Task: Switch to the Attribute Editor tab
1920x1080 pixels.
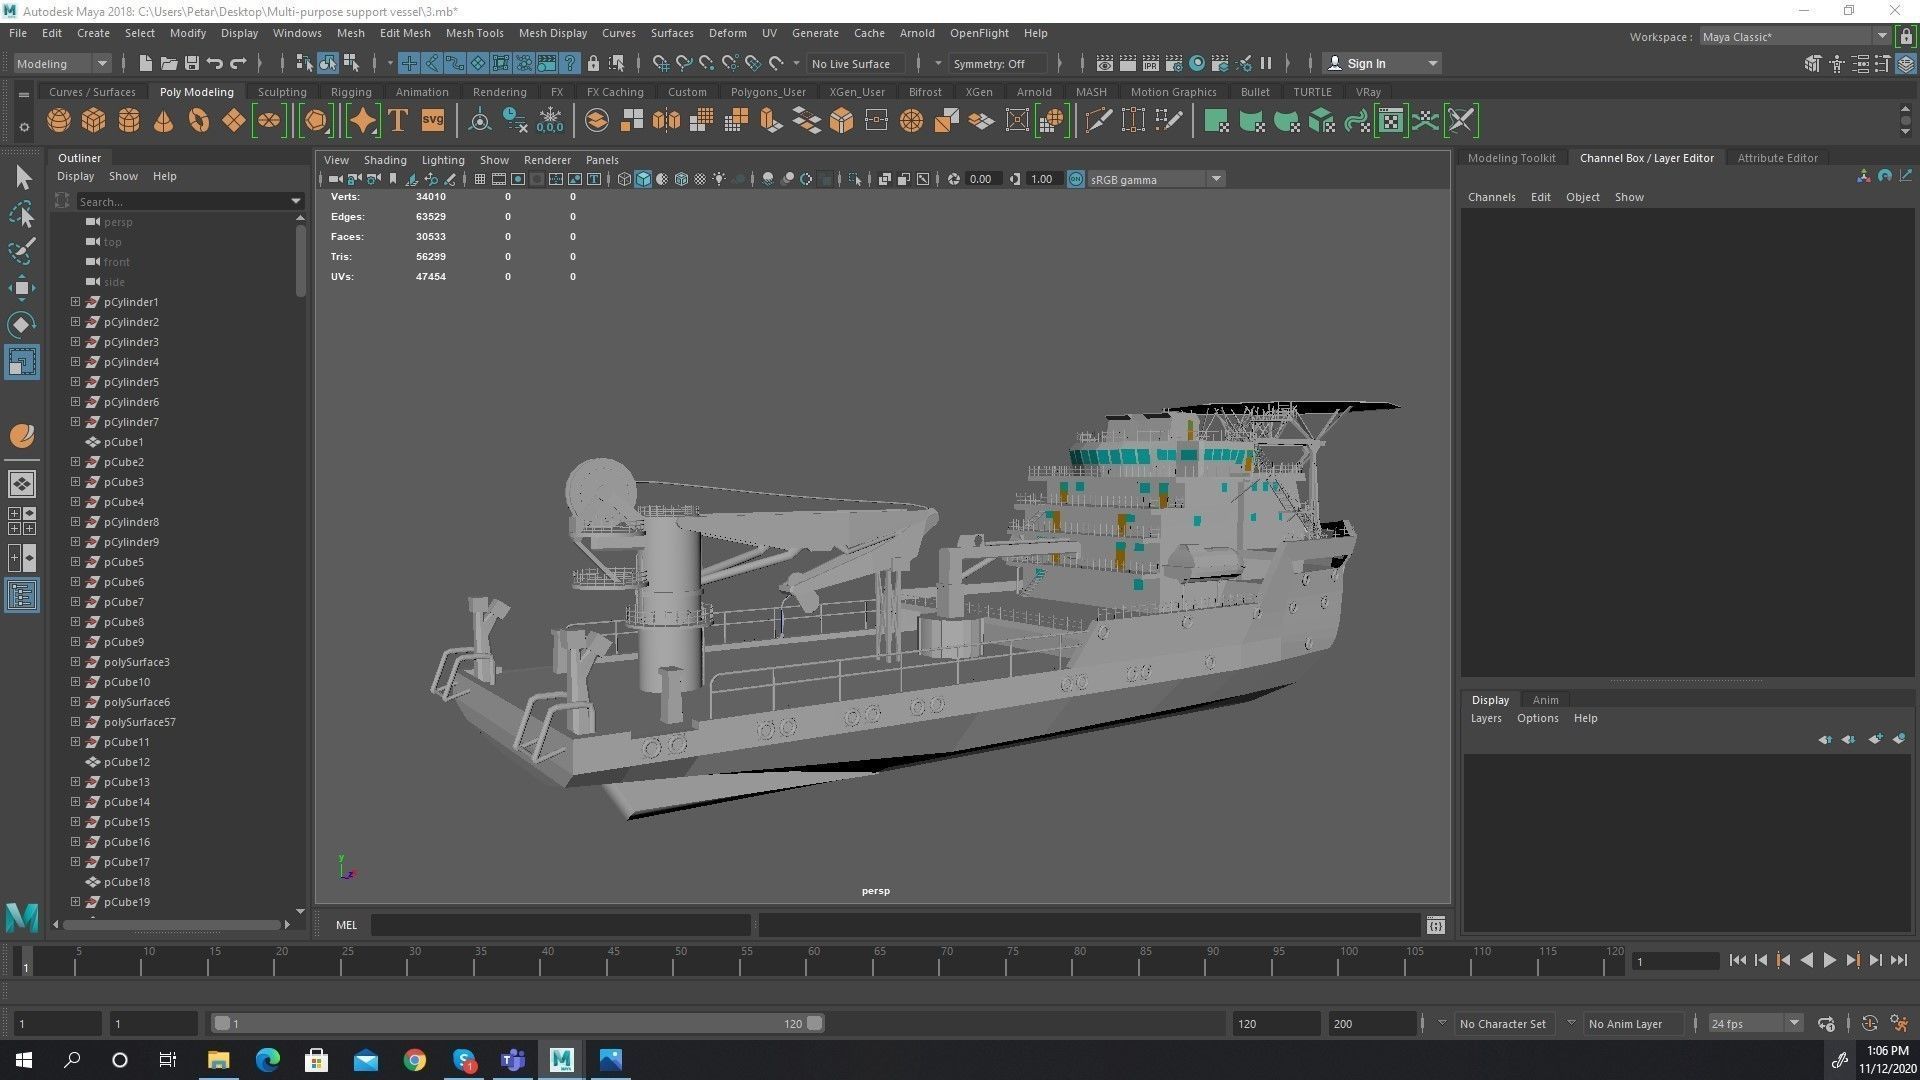Action: point(1777,157)
